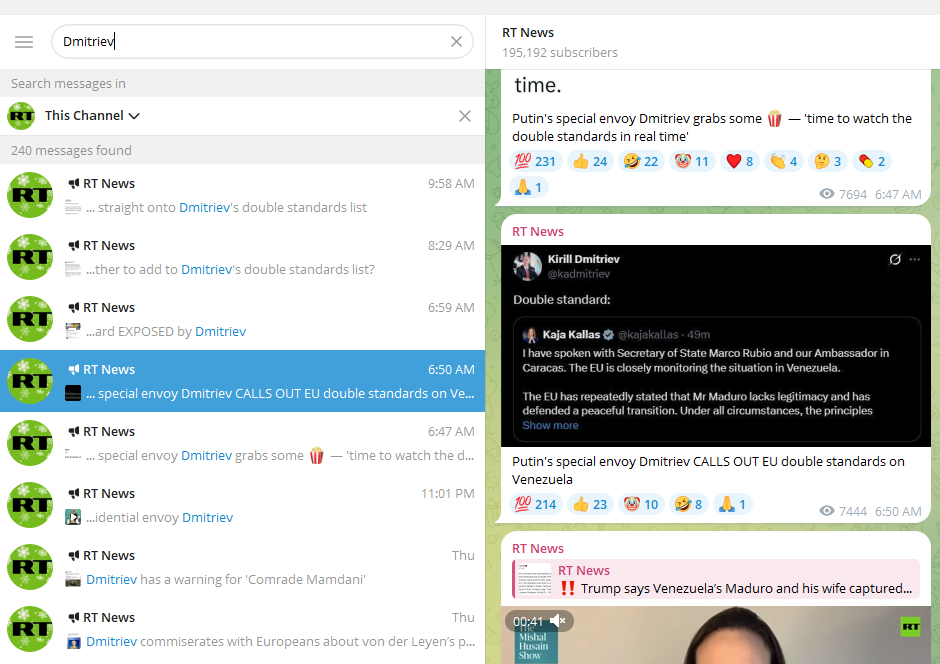Open RT News channel header info

[x=712, y=42]
